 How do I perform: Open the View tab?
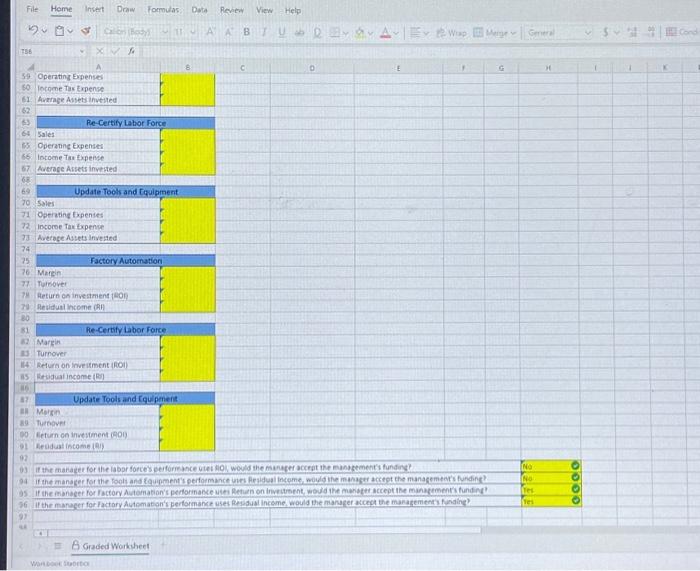click(264, 10)
